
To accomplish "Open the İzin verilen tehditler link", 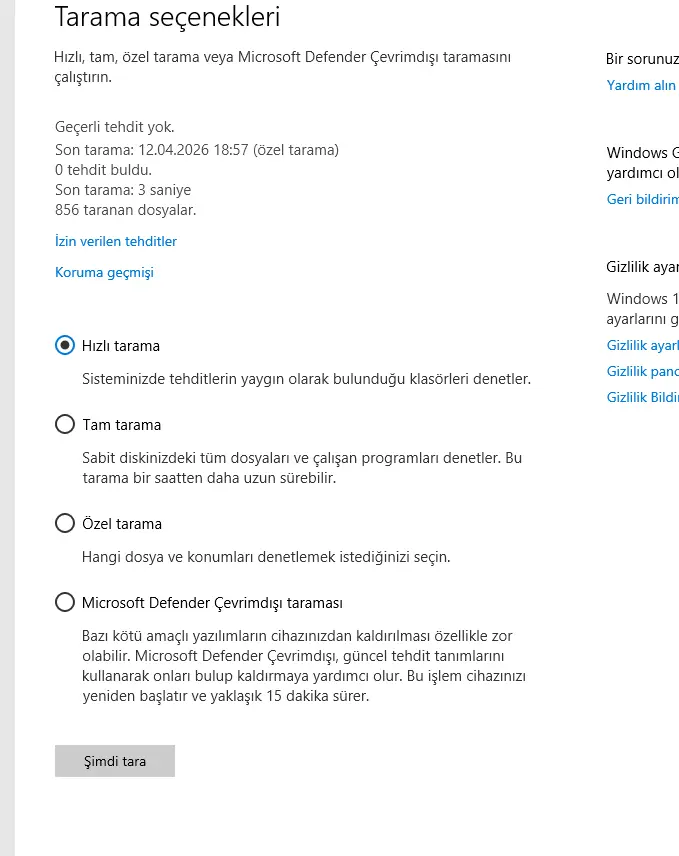I will pyautogui.click(x=116, y=241).
